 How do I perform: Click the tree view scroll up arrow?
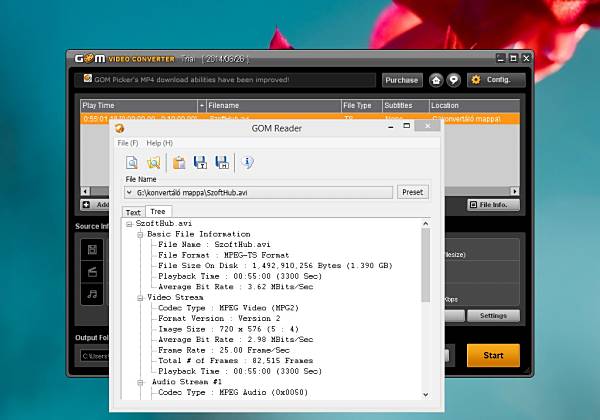coord(426,223)
